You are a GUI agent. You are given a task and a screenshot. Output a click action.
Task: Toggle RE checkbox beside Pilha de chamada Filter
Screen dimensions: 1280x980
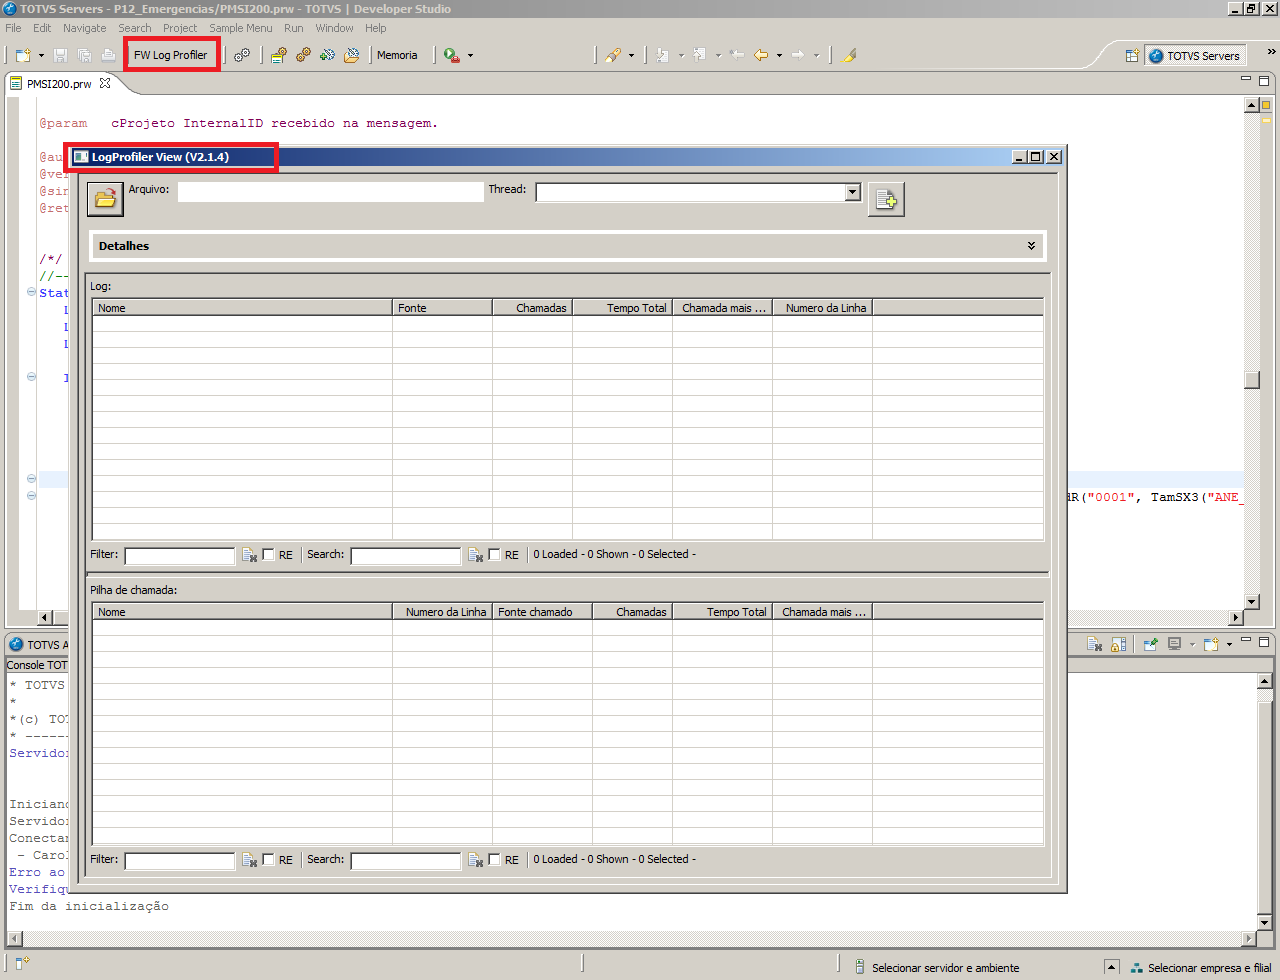click(x=269, y=859)
